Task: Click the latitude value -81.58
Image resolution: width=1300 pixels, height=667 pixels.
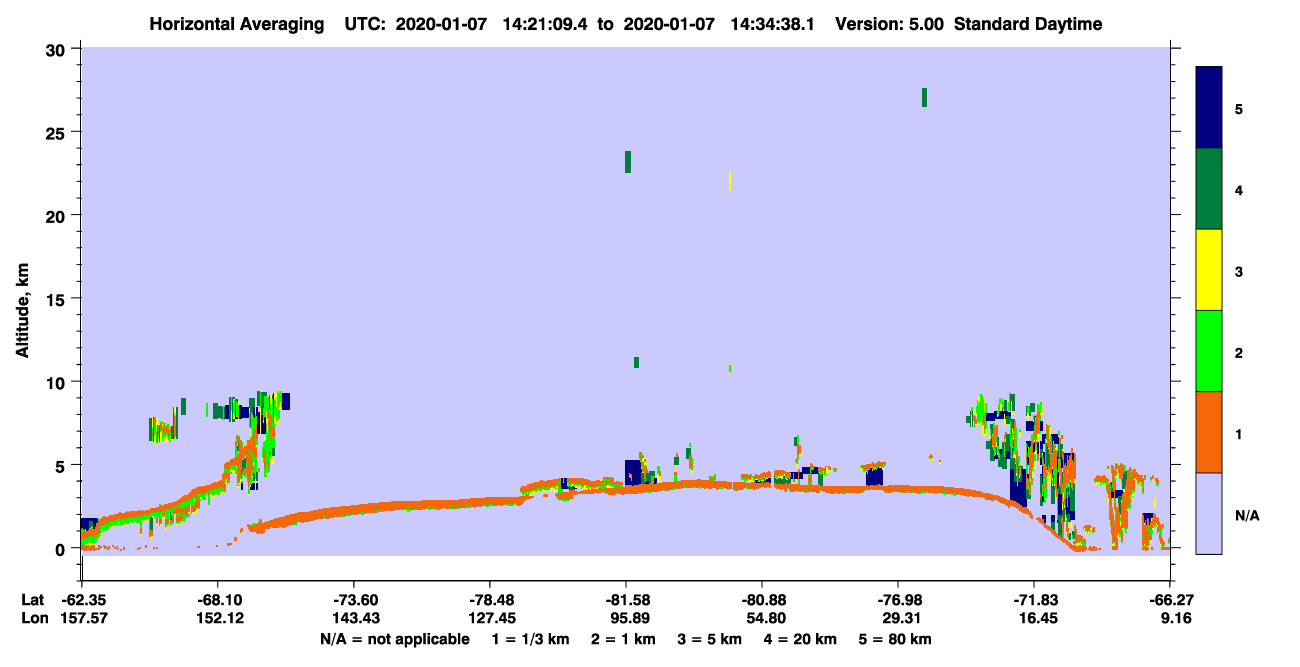Action: click(x=626, y=600)
